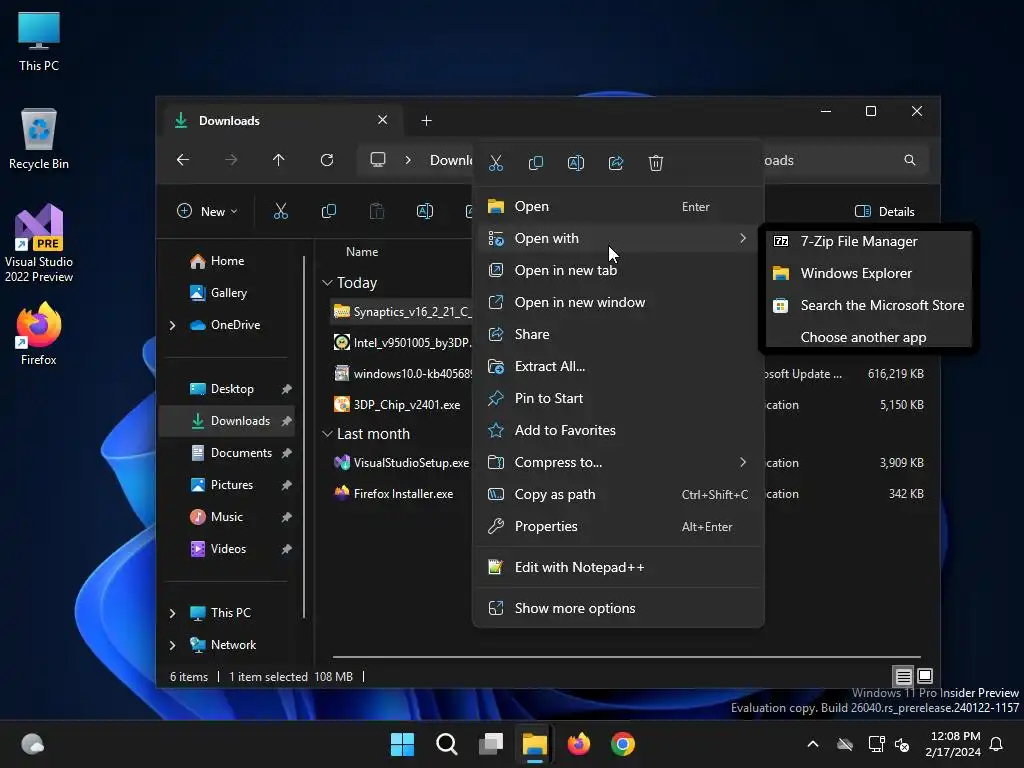The image size is (1024, 768).
Task: Click the Copy icon in context menu
Action: [x=536, y=163]
